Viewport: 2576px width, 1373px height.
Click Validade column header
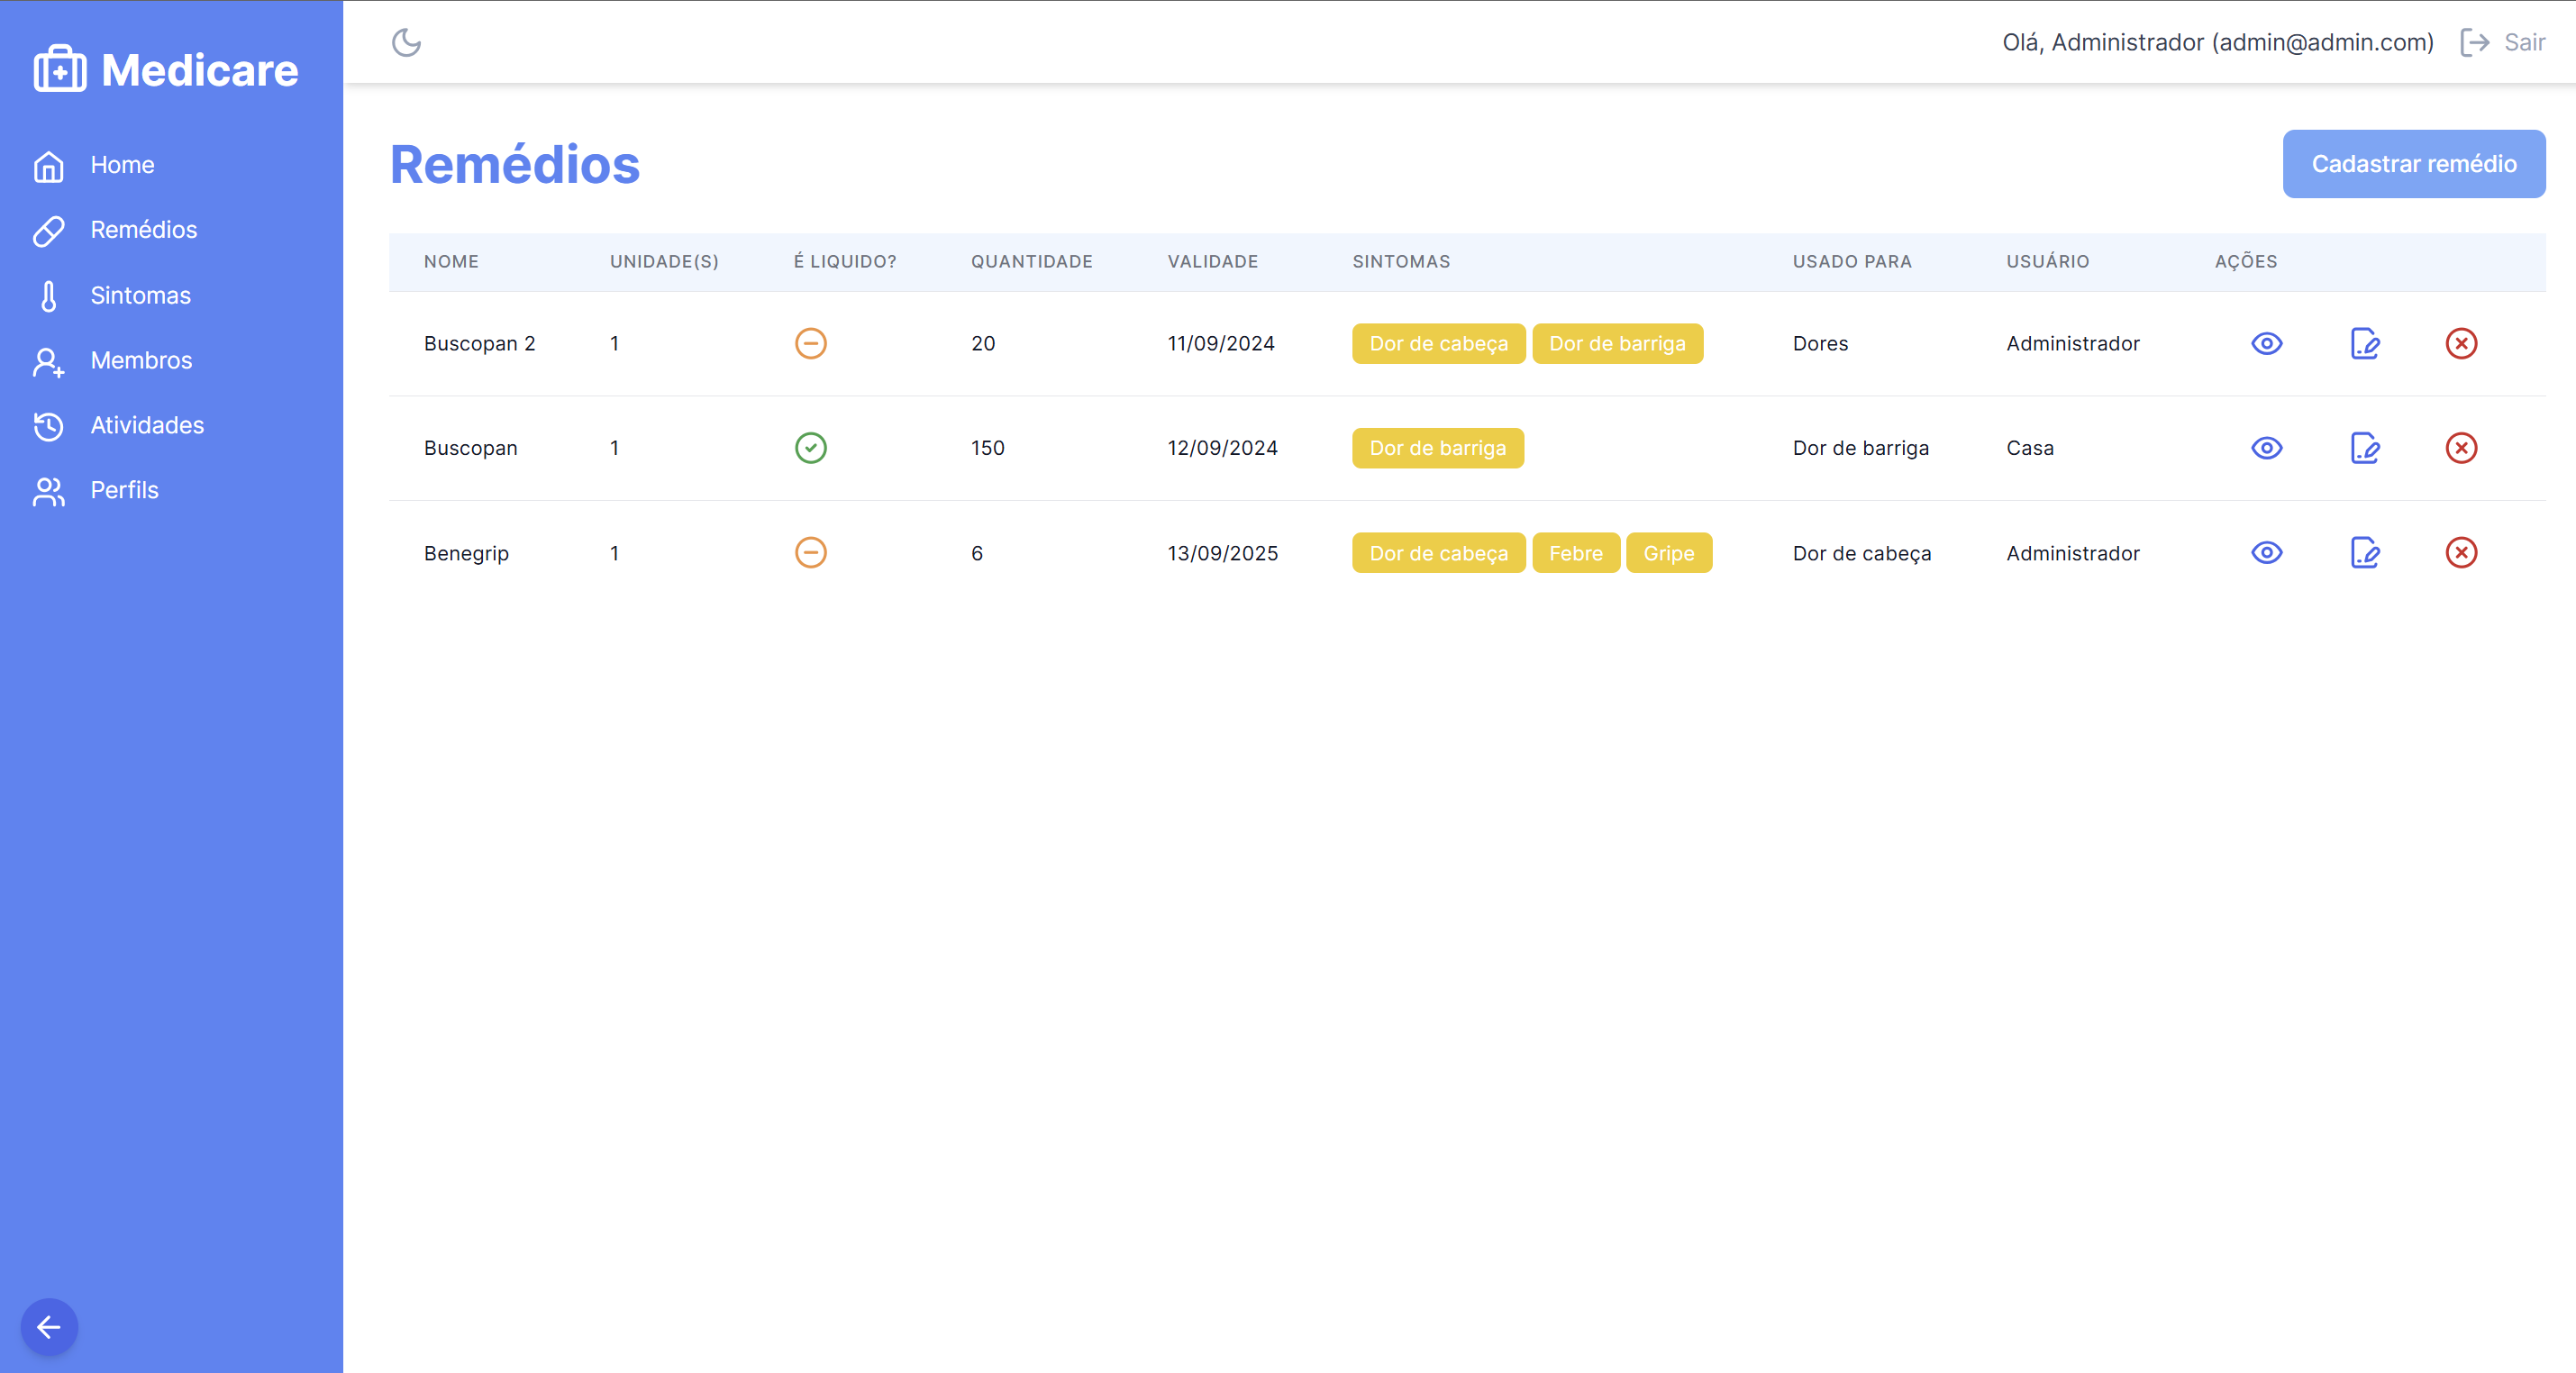pyautogui.click(x=1212, y=262)
